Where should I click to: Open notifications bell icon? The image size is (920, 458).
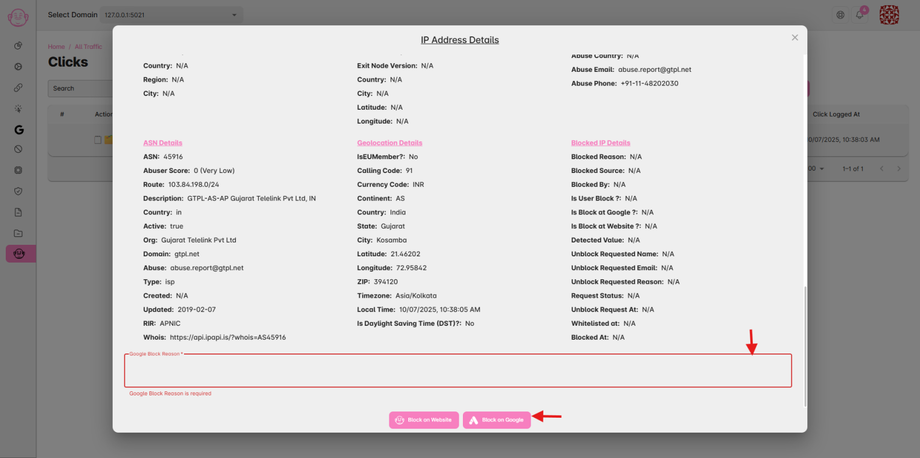(x=860, y=15)
